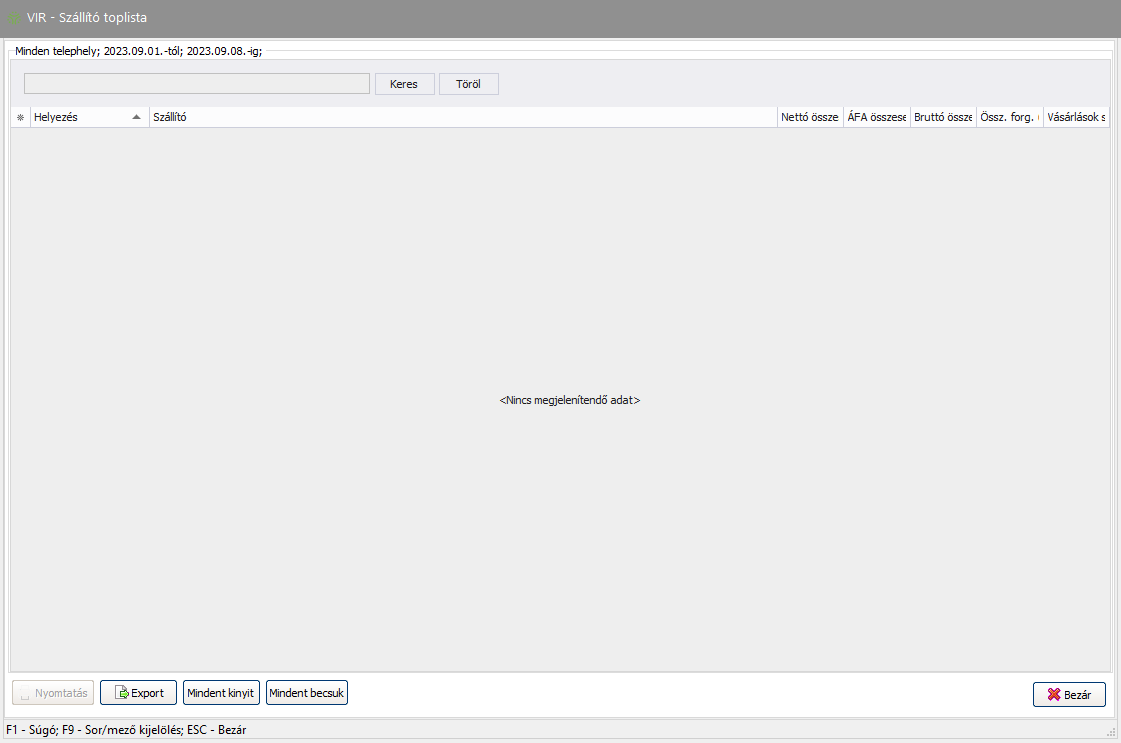The height and width of the screenshot is (743, 1121).
Task: Click the Vásárlások column header
Action: click(1075, 117)
